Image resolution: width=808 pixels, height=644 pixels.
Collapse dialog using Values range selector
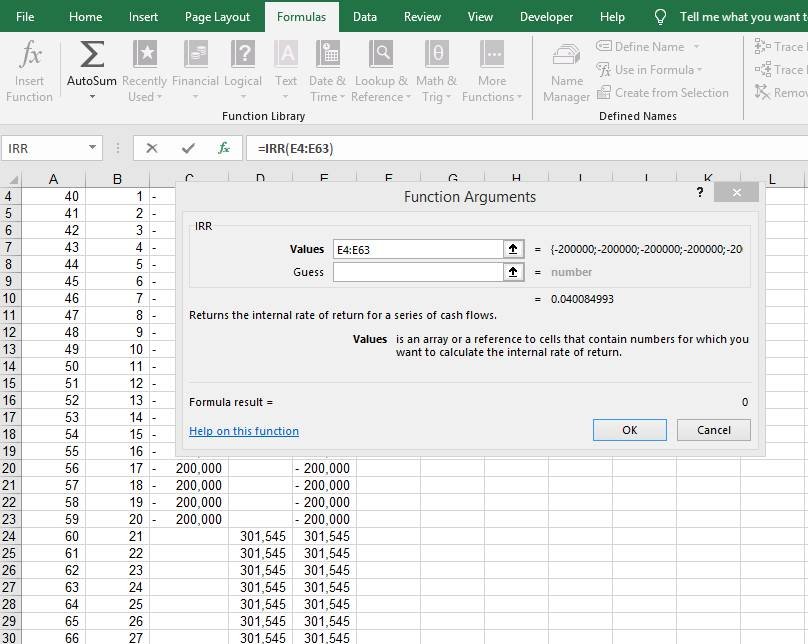tap(514, 249)
